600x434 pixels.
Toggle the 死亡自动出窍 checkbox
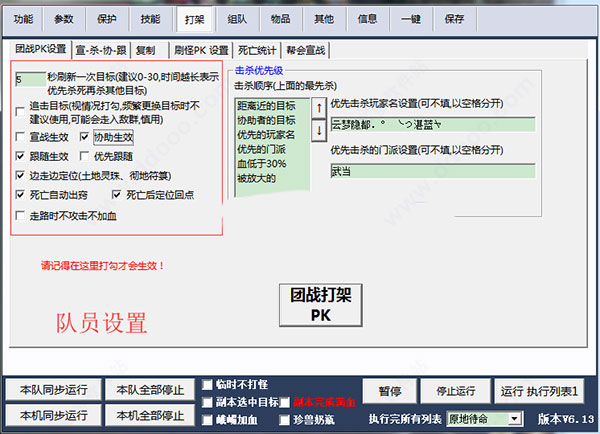20,194
